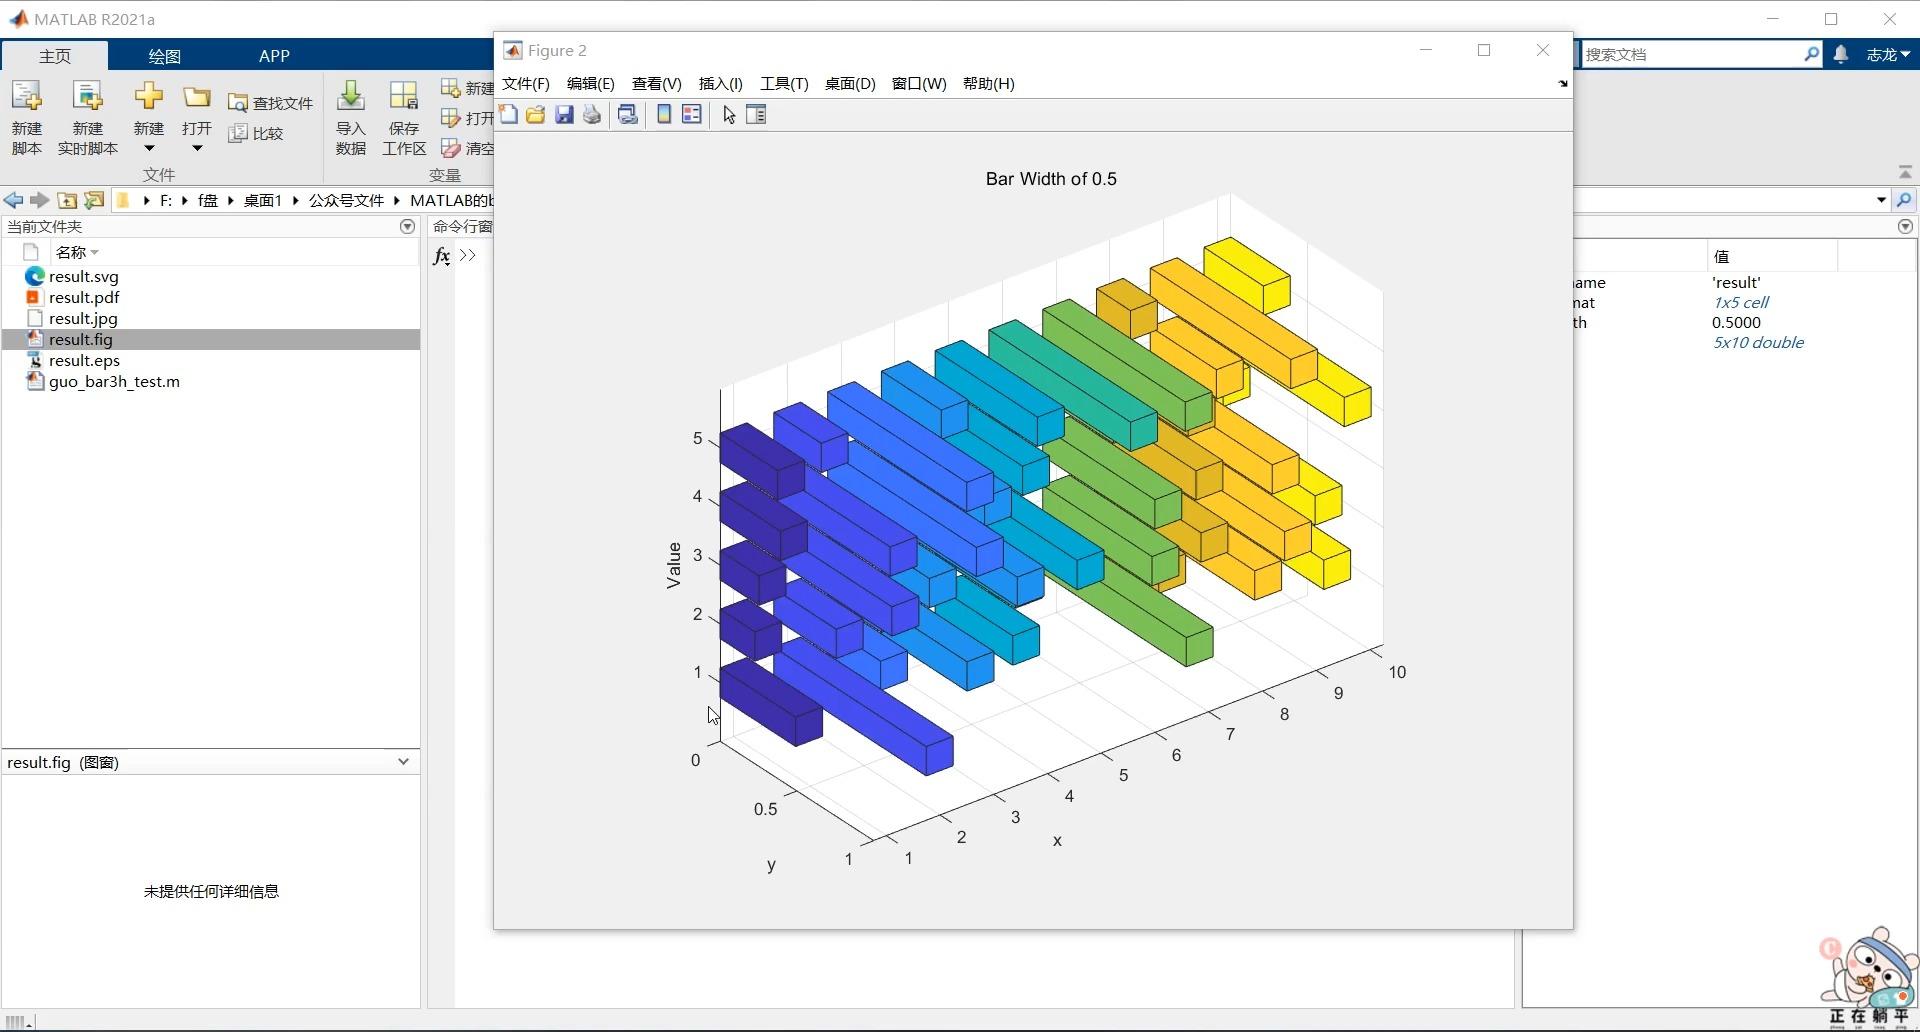Print the figure via the printer icon
Screen dimensions: 1920x1032
[x=592, y=114]
